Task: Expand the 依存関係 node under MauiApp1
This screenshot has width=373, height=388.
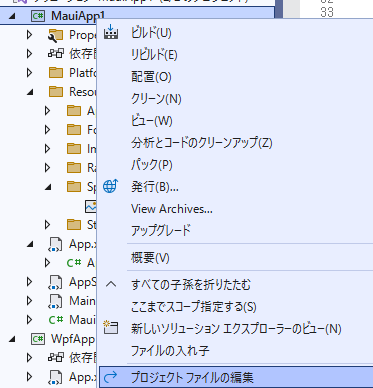Action: [30, 53]
